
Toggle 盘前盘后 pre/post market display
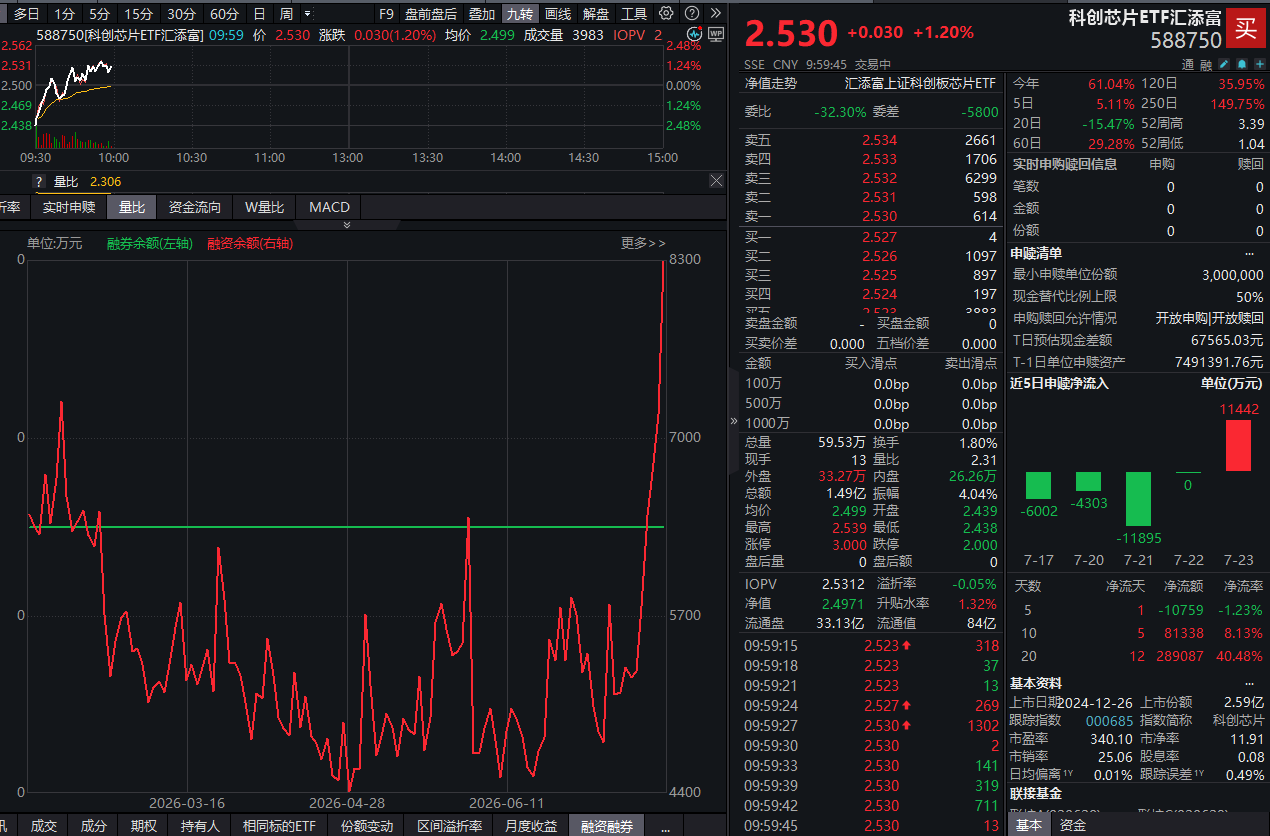pos(430,14)
